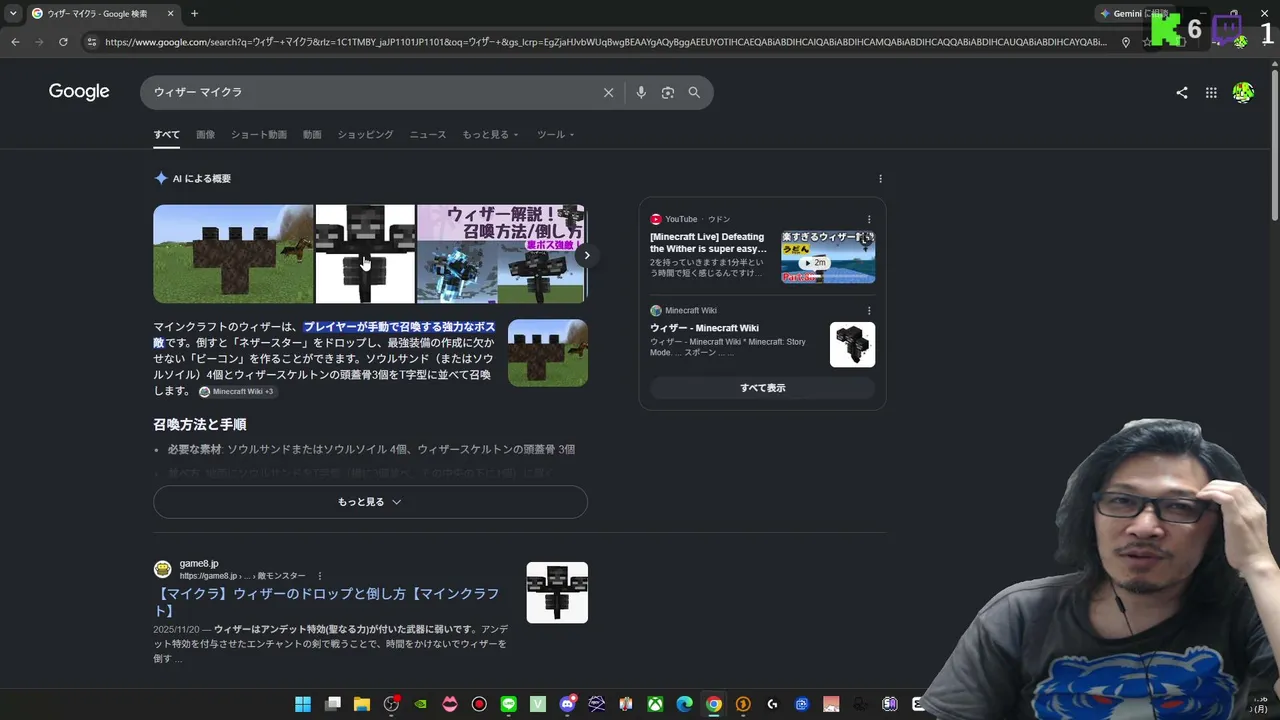Open the soul sand T-shape carousel image
The height and width of the screenshot is (720, 1280).
coord(233,254)
